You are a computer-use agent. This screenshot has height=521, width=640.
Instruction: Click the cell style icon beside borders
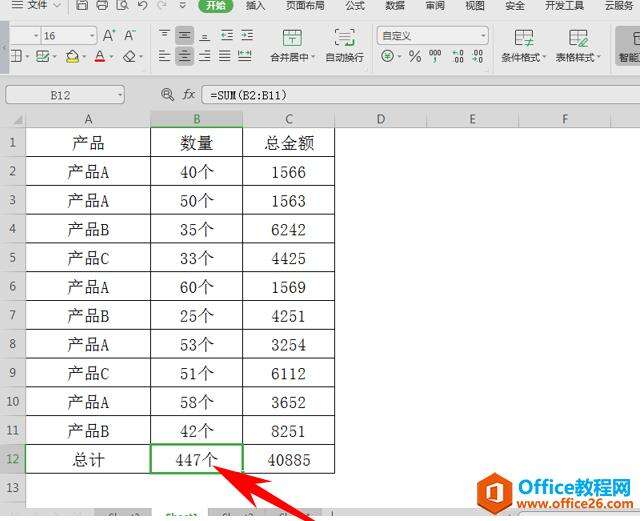[x=42, y=56]
